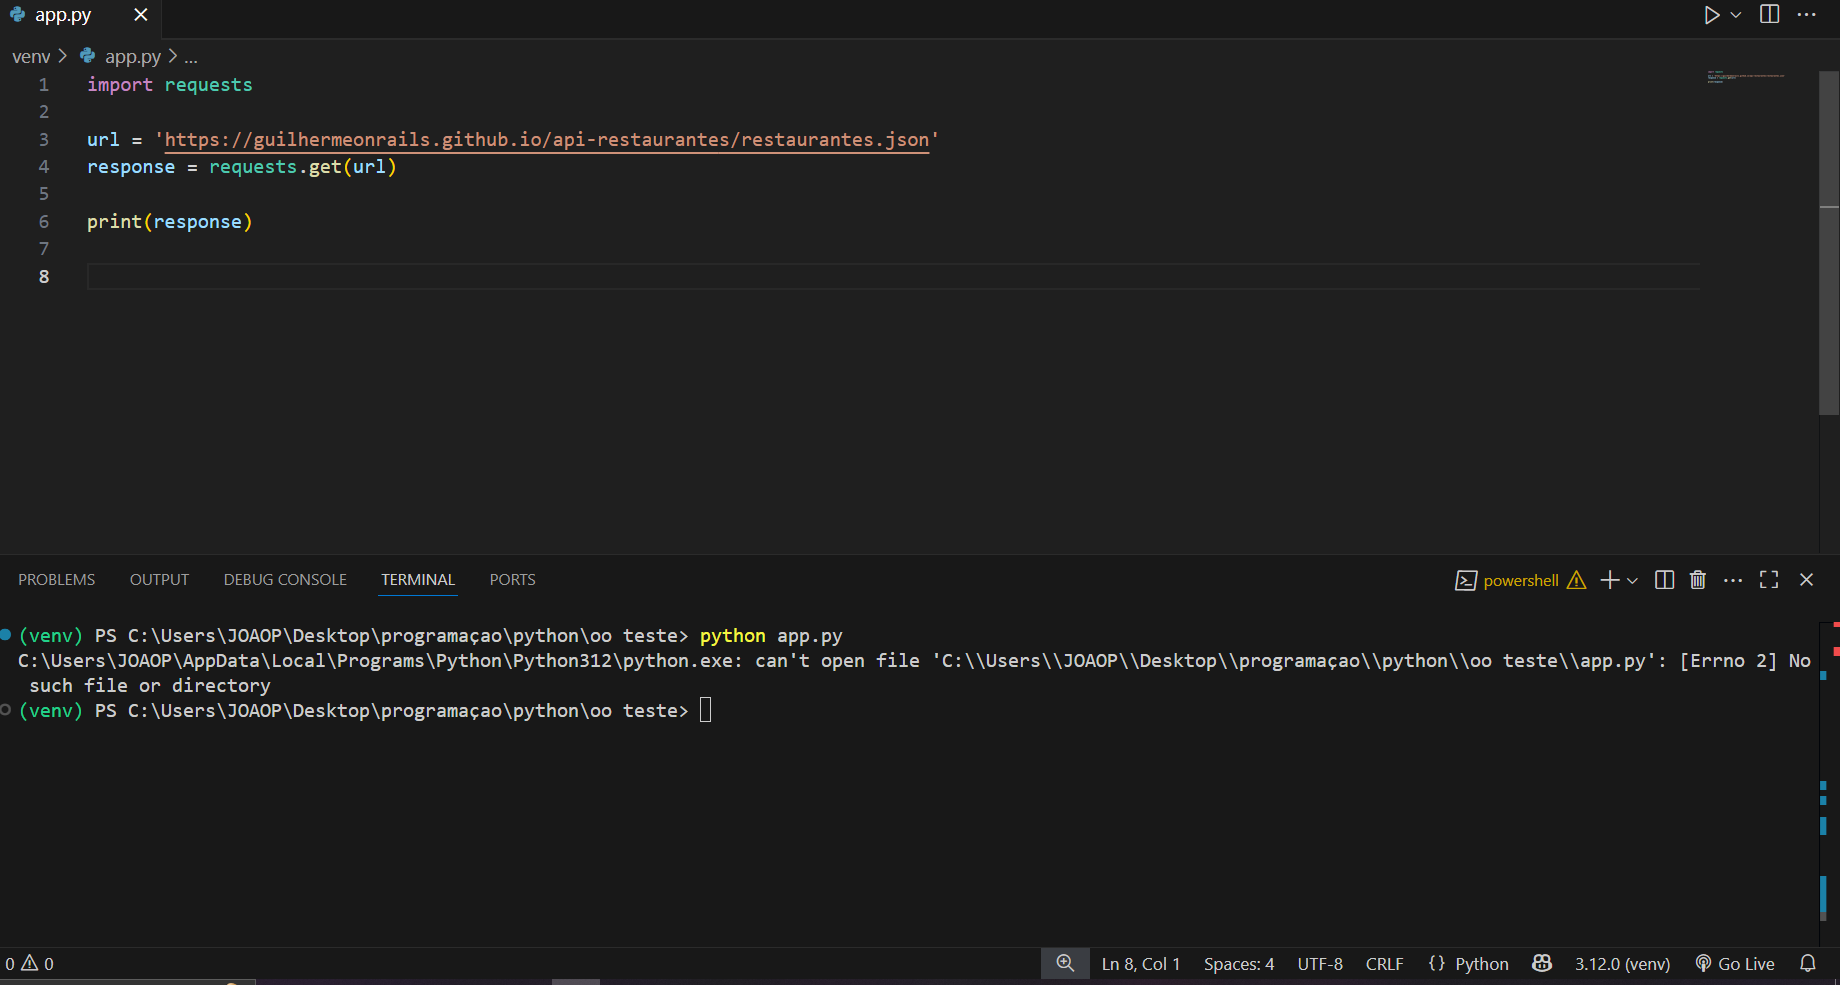The height and width of the screenshot is (985, 1840).
Task: Click the app.py breadcrumb item
Action: [132, 57]
